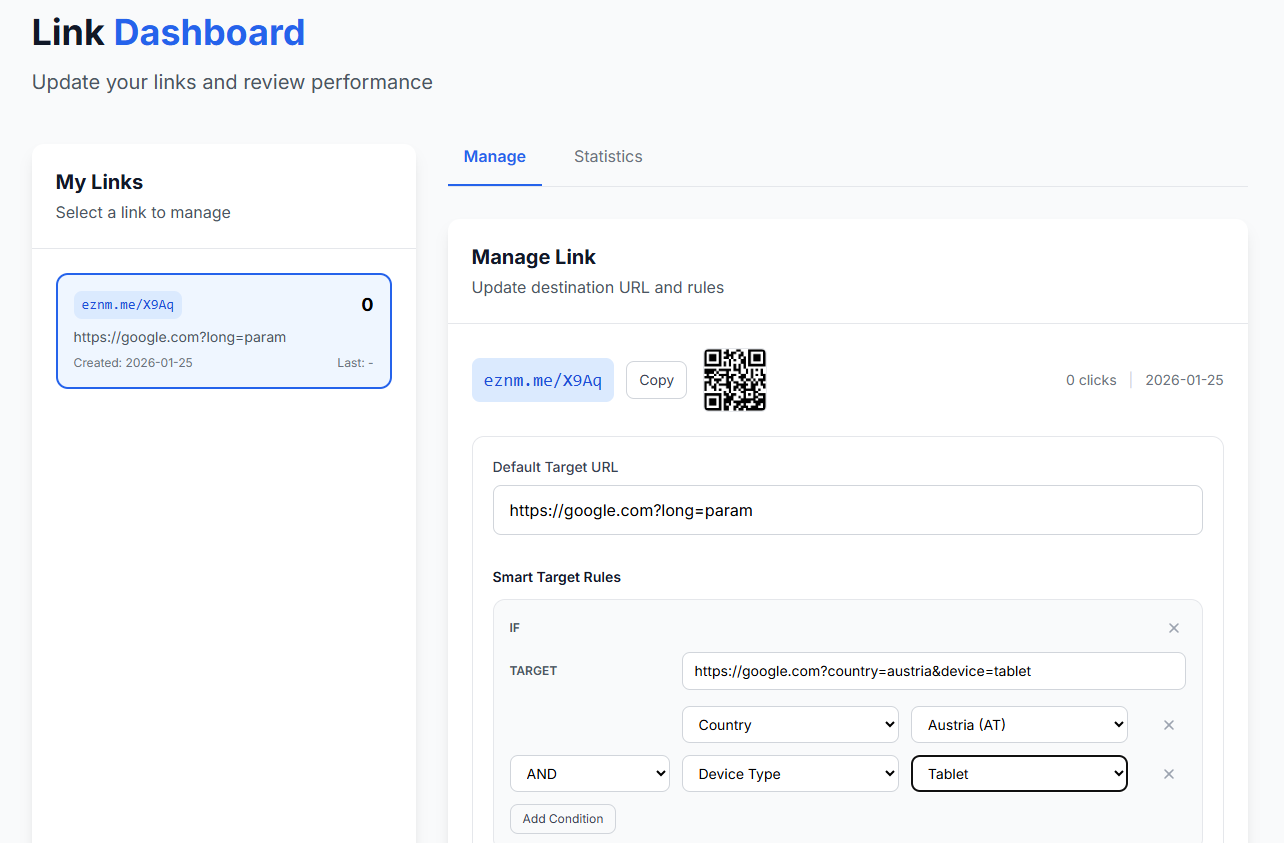Open the Device Type condition dropdown

tap(789, 774)
